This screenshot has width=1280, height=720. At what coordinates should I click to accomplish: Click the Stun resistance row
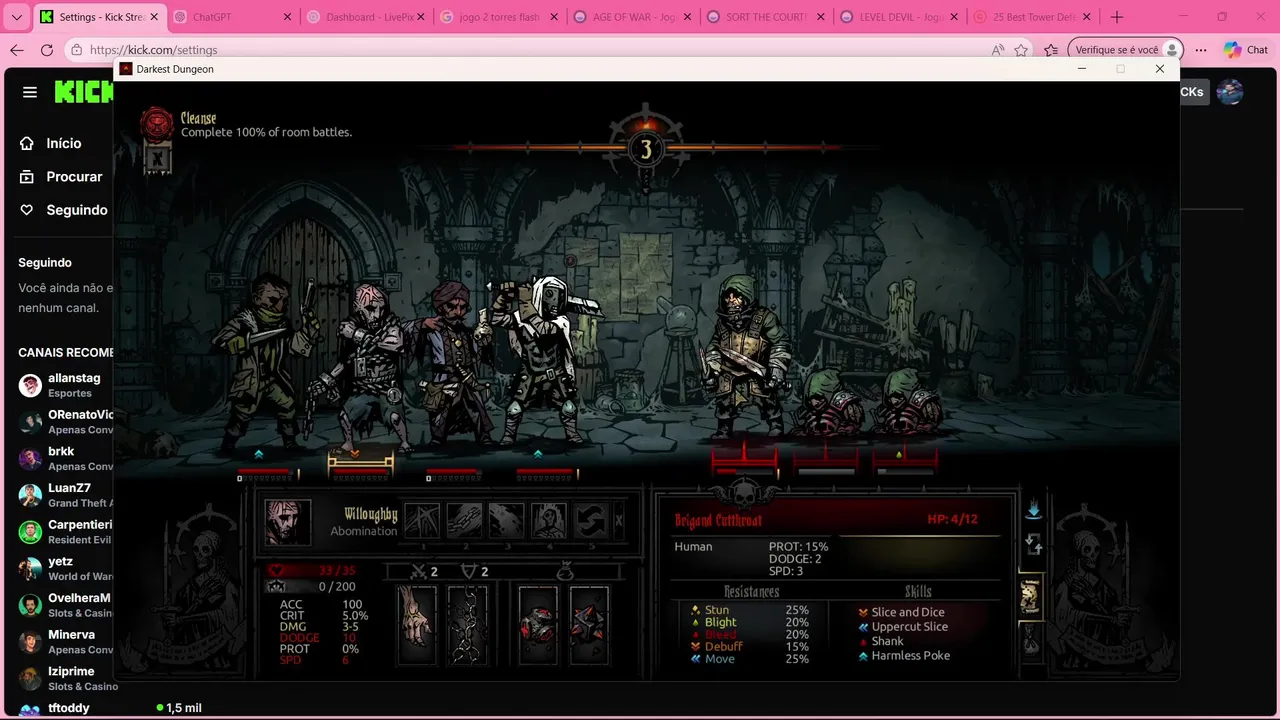[750, 610]
